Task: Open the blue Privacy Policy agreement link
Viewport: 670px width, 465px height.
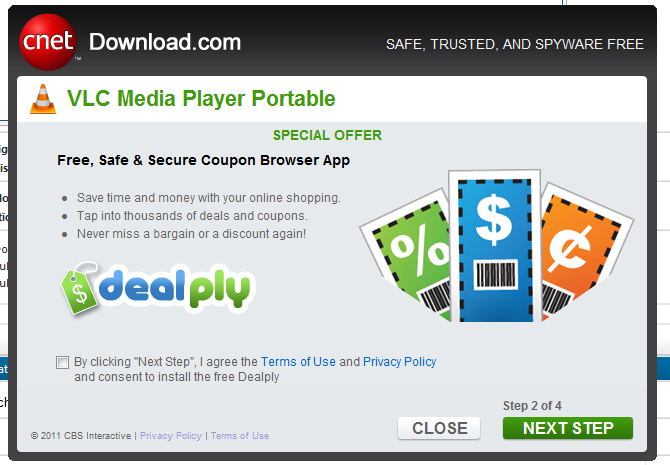Action: 400,362
